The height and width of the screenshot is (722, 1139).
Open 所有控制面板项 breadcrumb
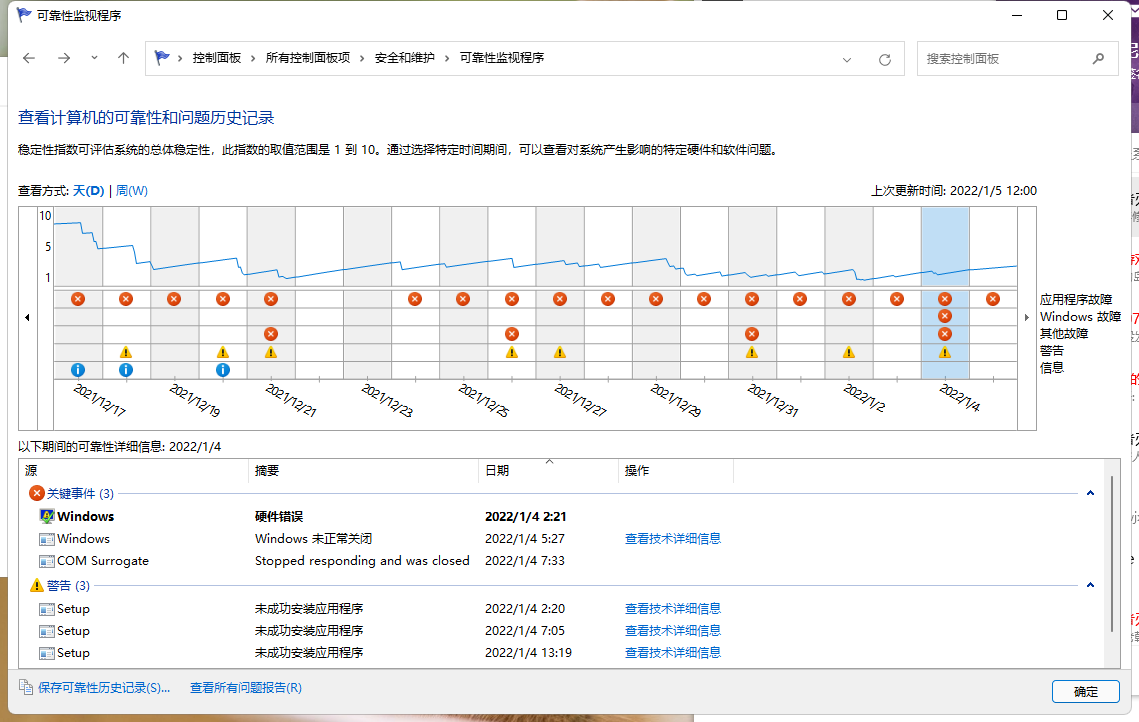308,58
